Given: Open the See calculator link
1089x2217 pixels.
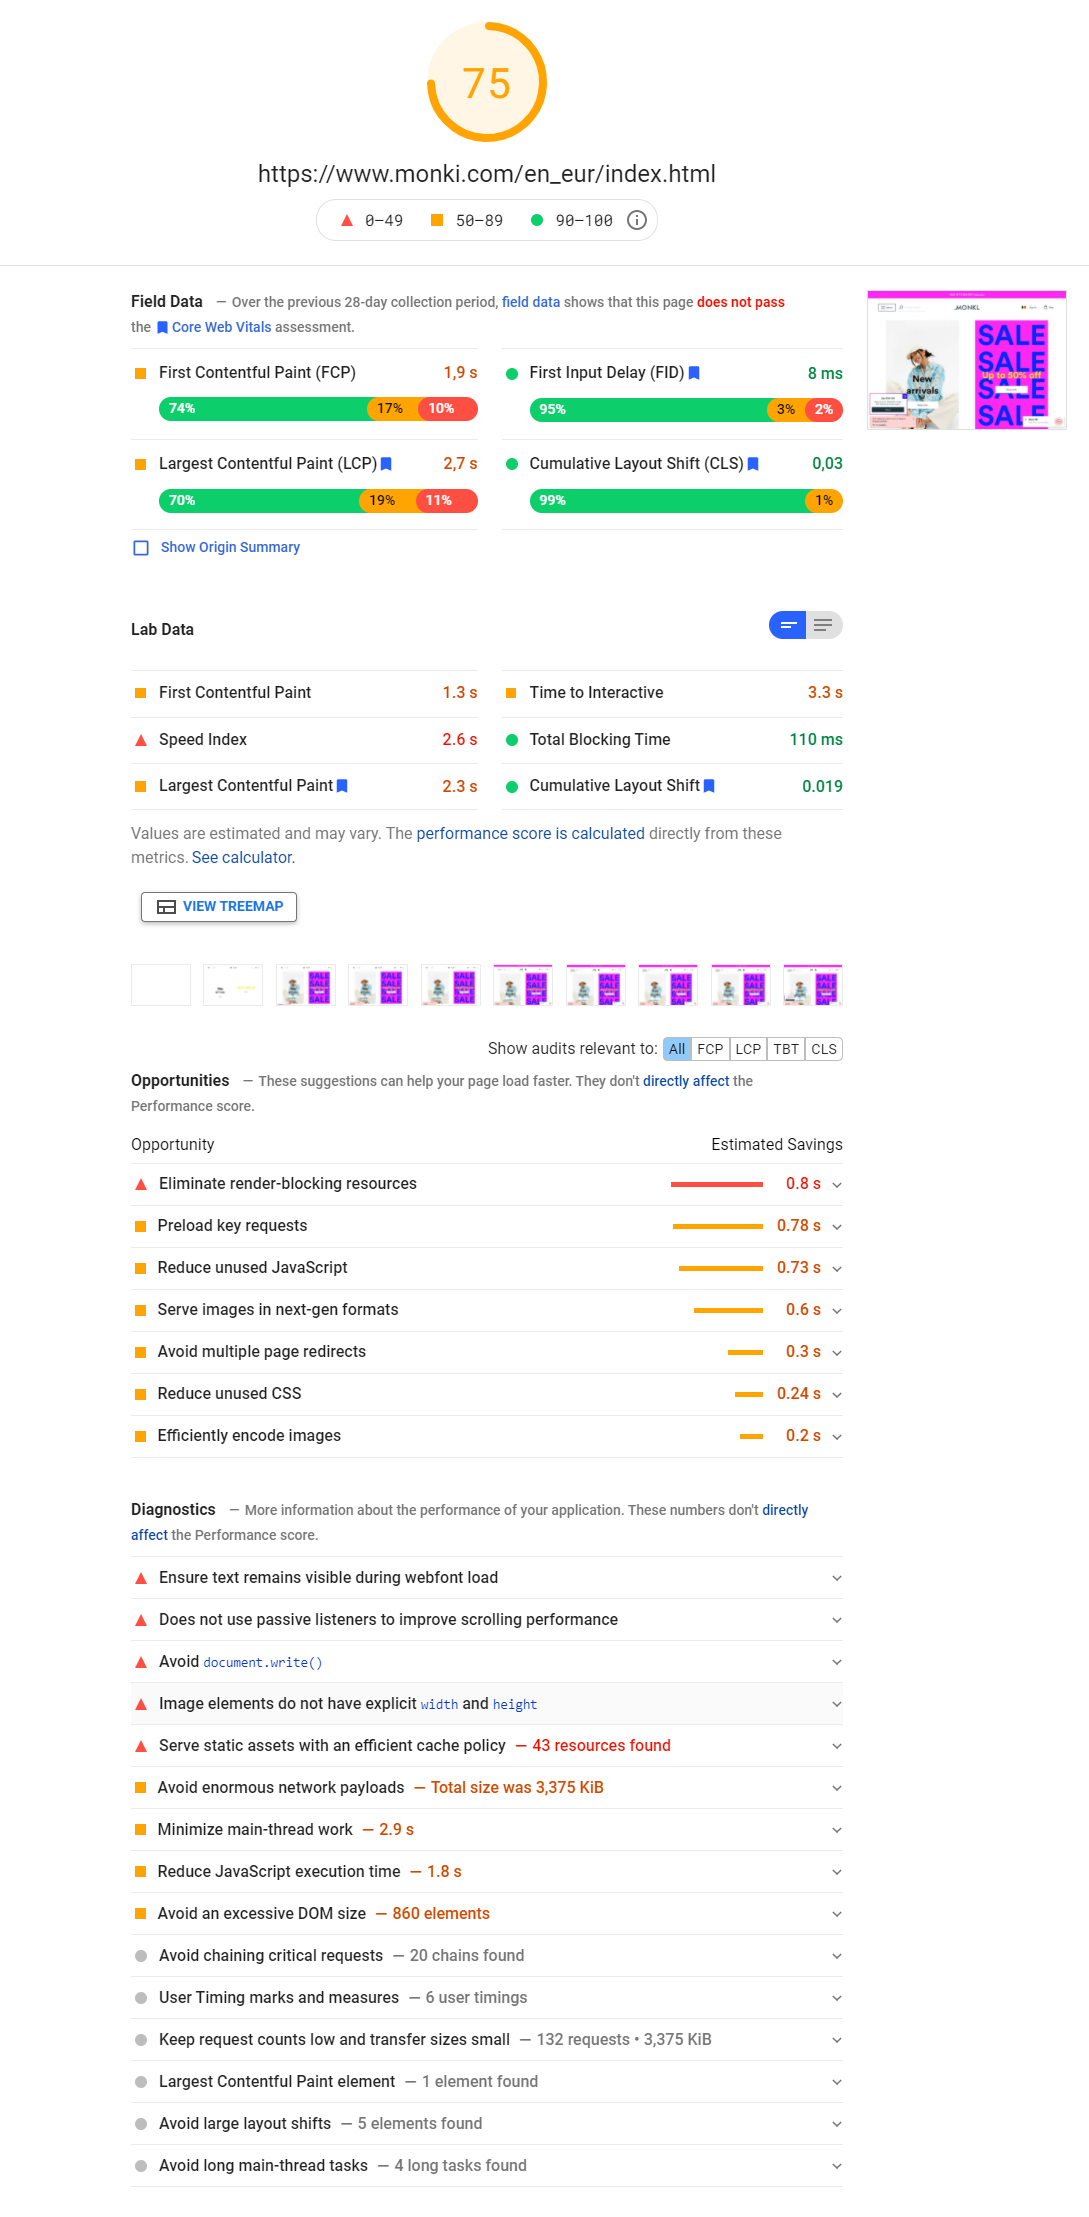Looking at the screenshot, I should 243,858.
